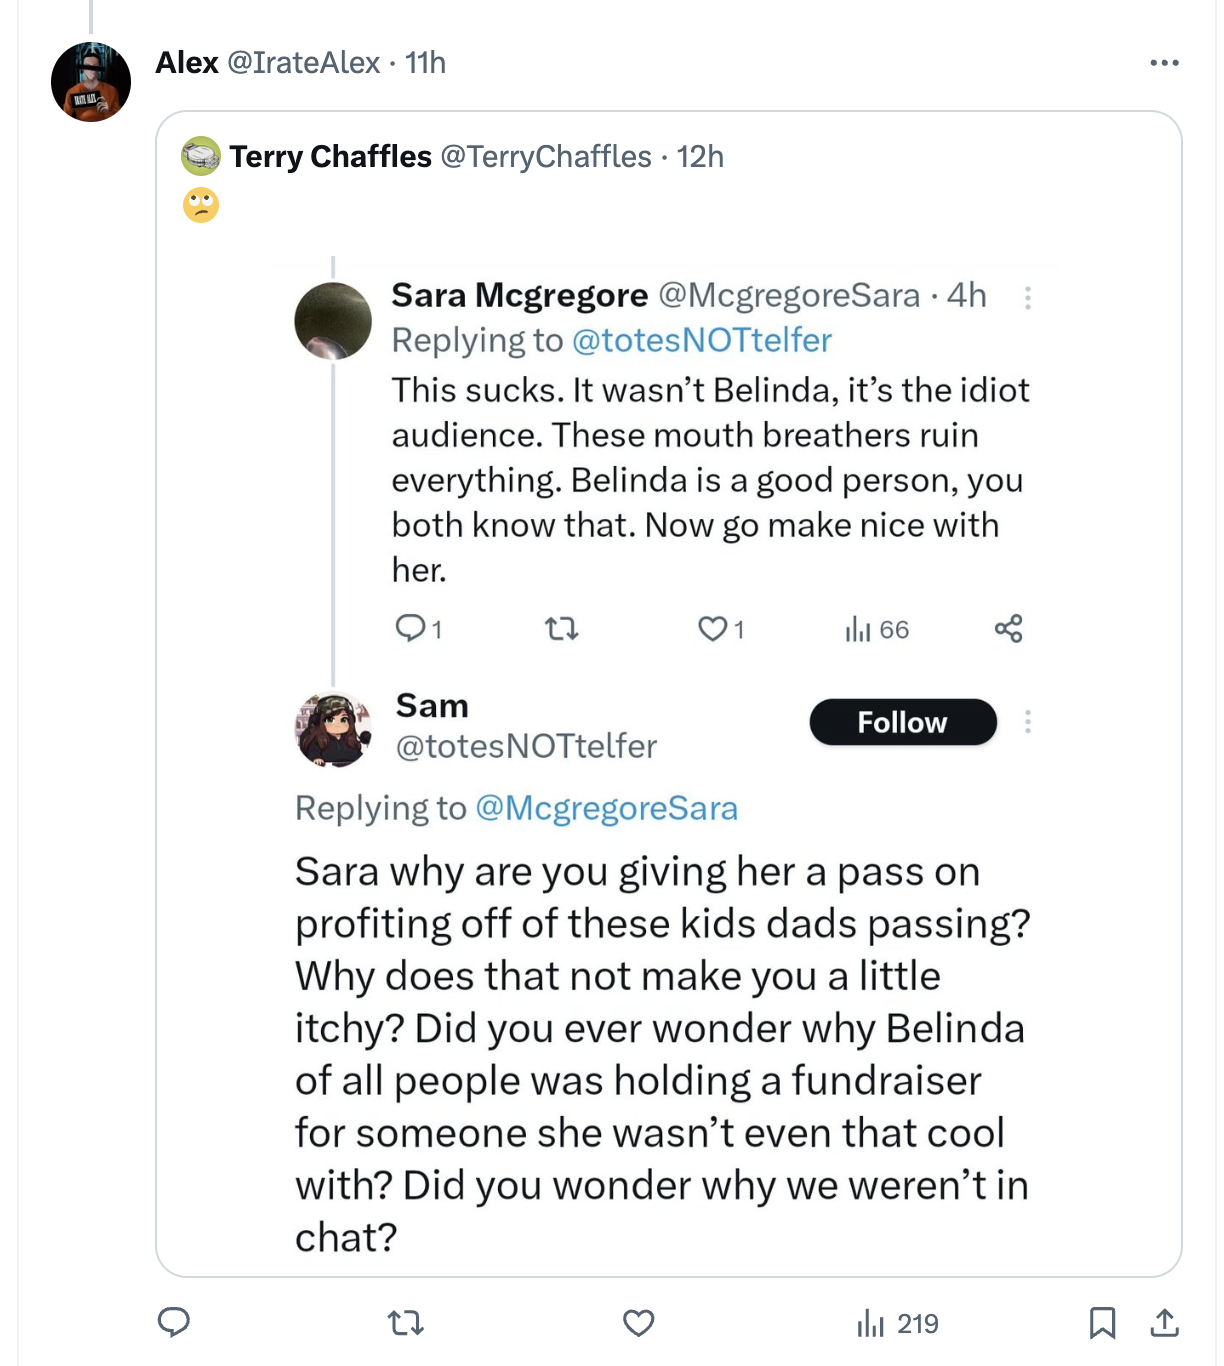The width and height of the screenshot is (1224, 1366).
Task: Open the three-dot menu on Alex's tweet
Action: click(x=1164, y=63)
